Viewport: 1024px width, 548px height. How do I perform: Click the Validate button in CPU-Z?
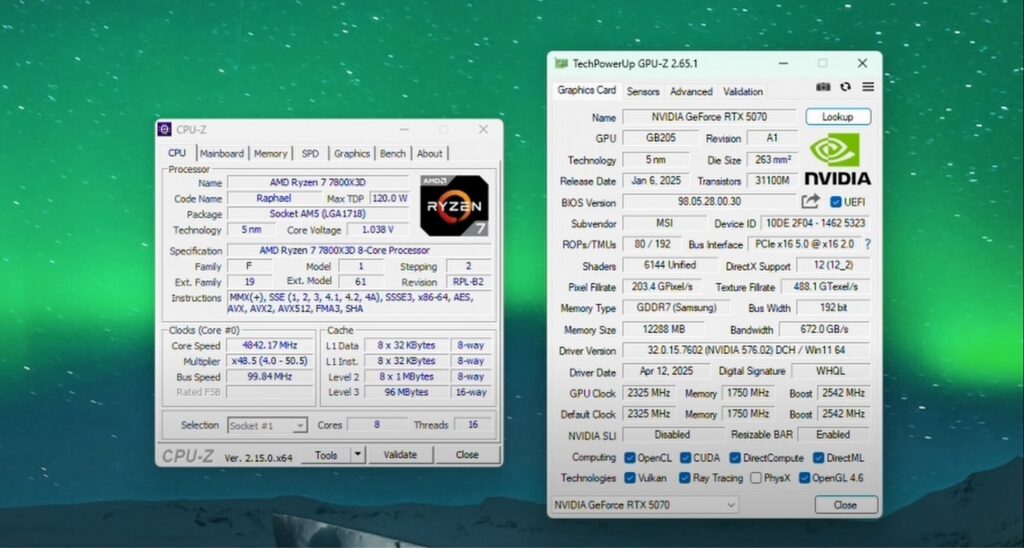coord(400,454)
